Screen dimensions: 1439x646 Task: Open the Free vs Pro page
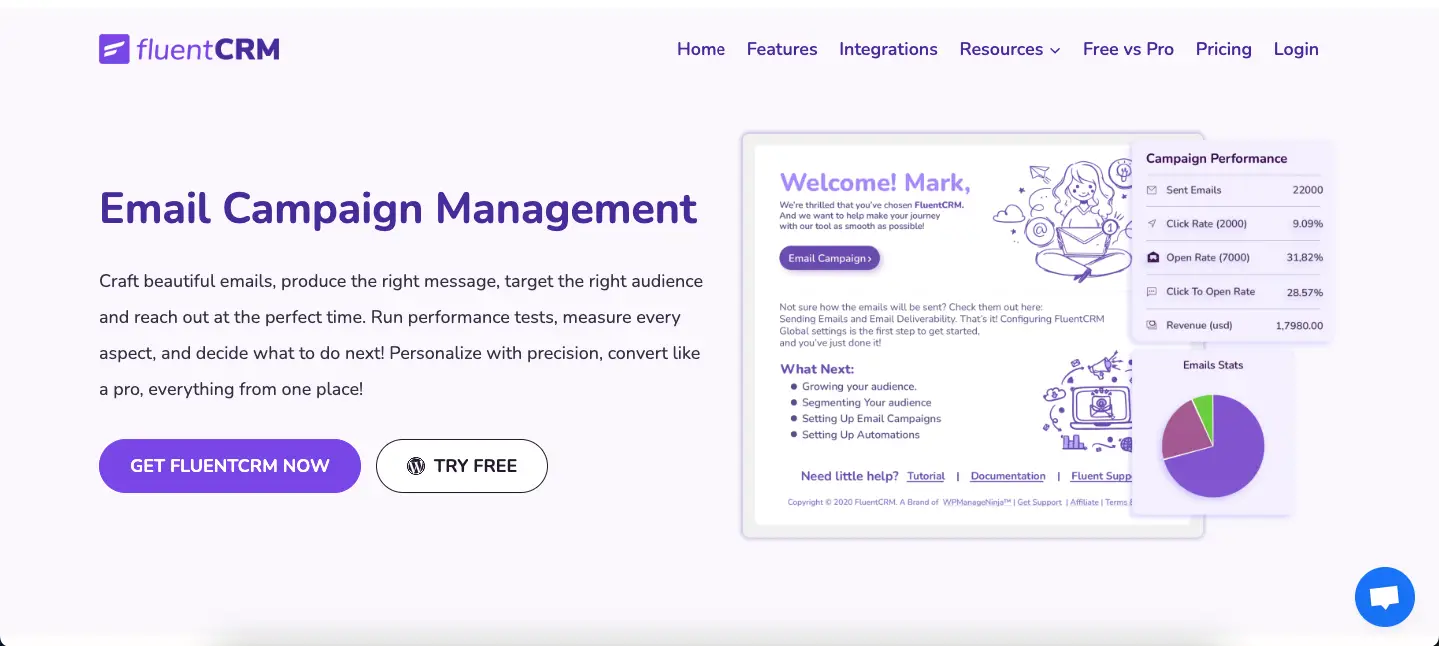tap(1128, 49)
